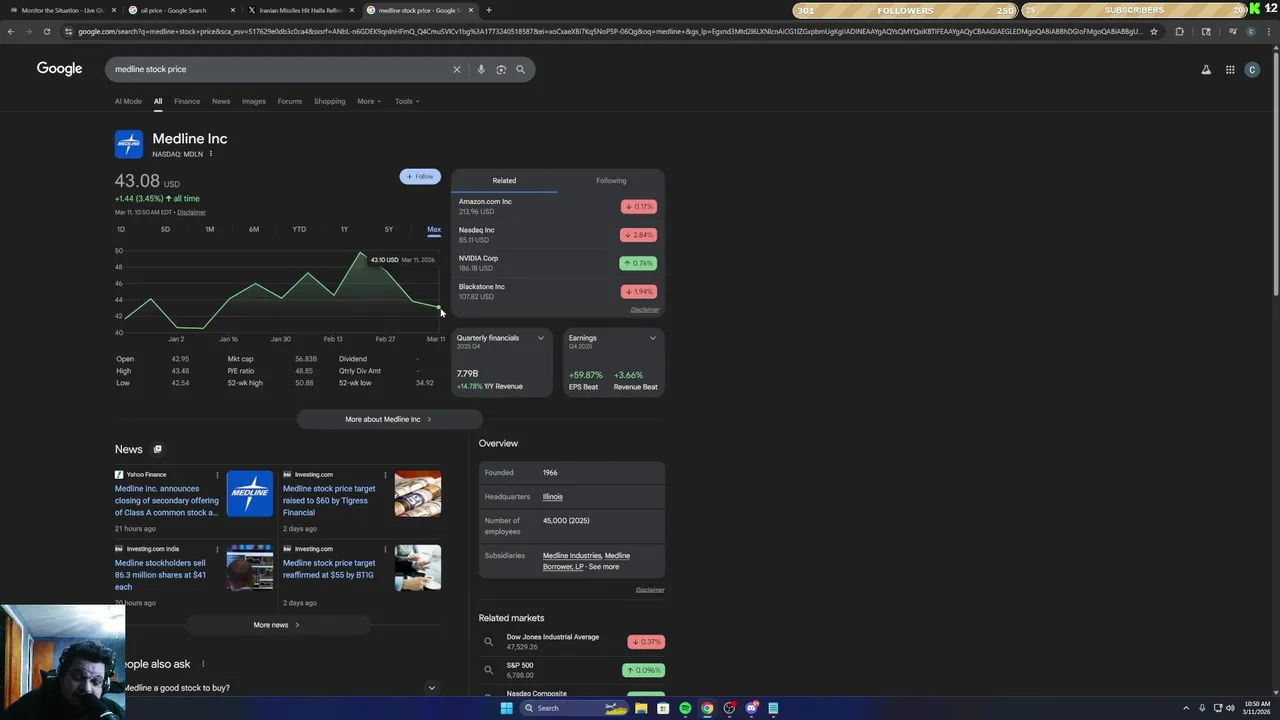1280x720 pixels.
Task: Select the 5D chart range
Action: coord(165,229)
